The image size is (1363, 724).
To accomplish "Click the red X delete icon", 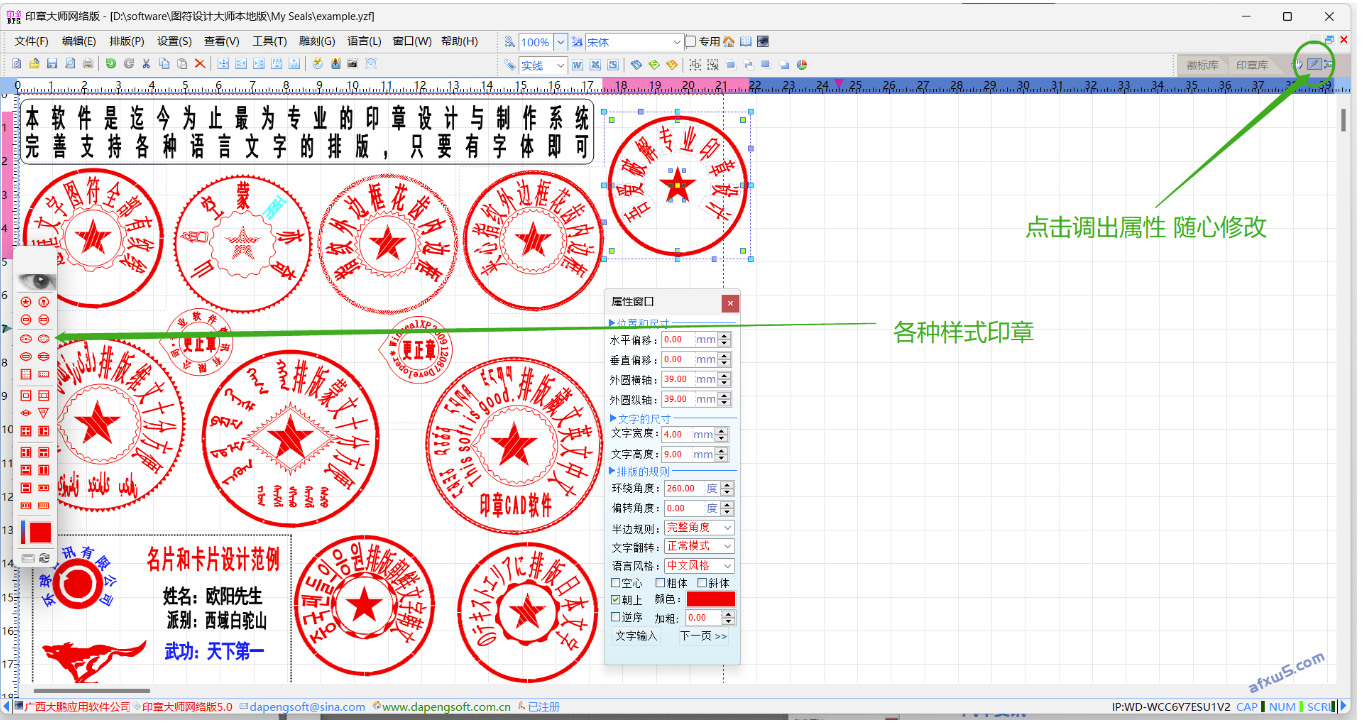I will (x=200, y=64).
